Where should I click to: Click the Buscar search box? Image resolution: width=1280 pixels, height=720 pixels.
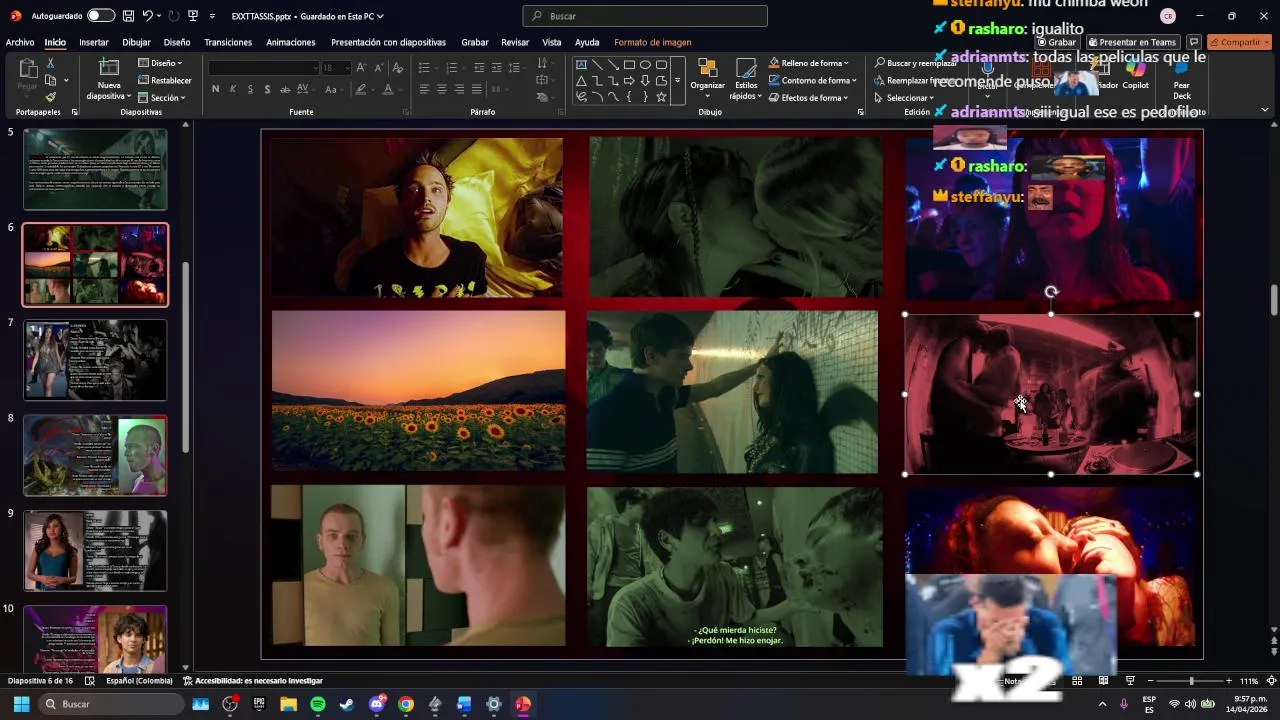click(x=645, y=16)
